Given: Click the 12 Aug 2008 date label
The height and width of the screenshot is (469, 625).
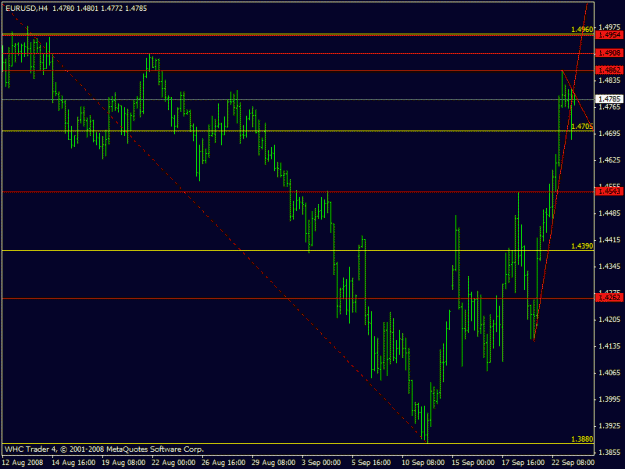Looking at the screenshot, I should pyautogui.click(x=23, y=463).
